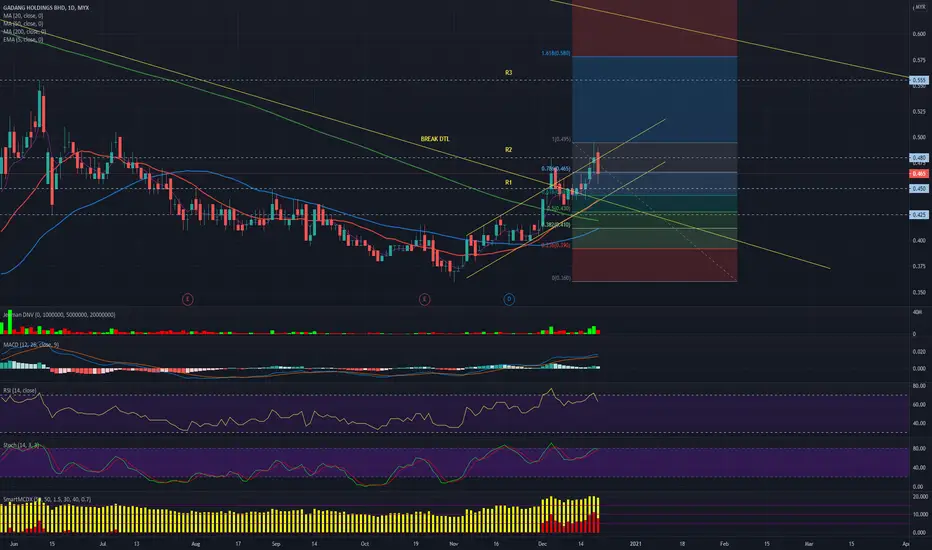Click the 0.450 horizontal line price tag

(x=919, y=188)
